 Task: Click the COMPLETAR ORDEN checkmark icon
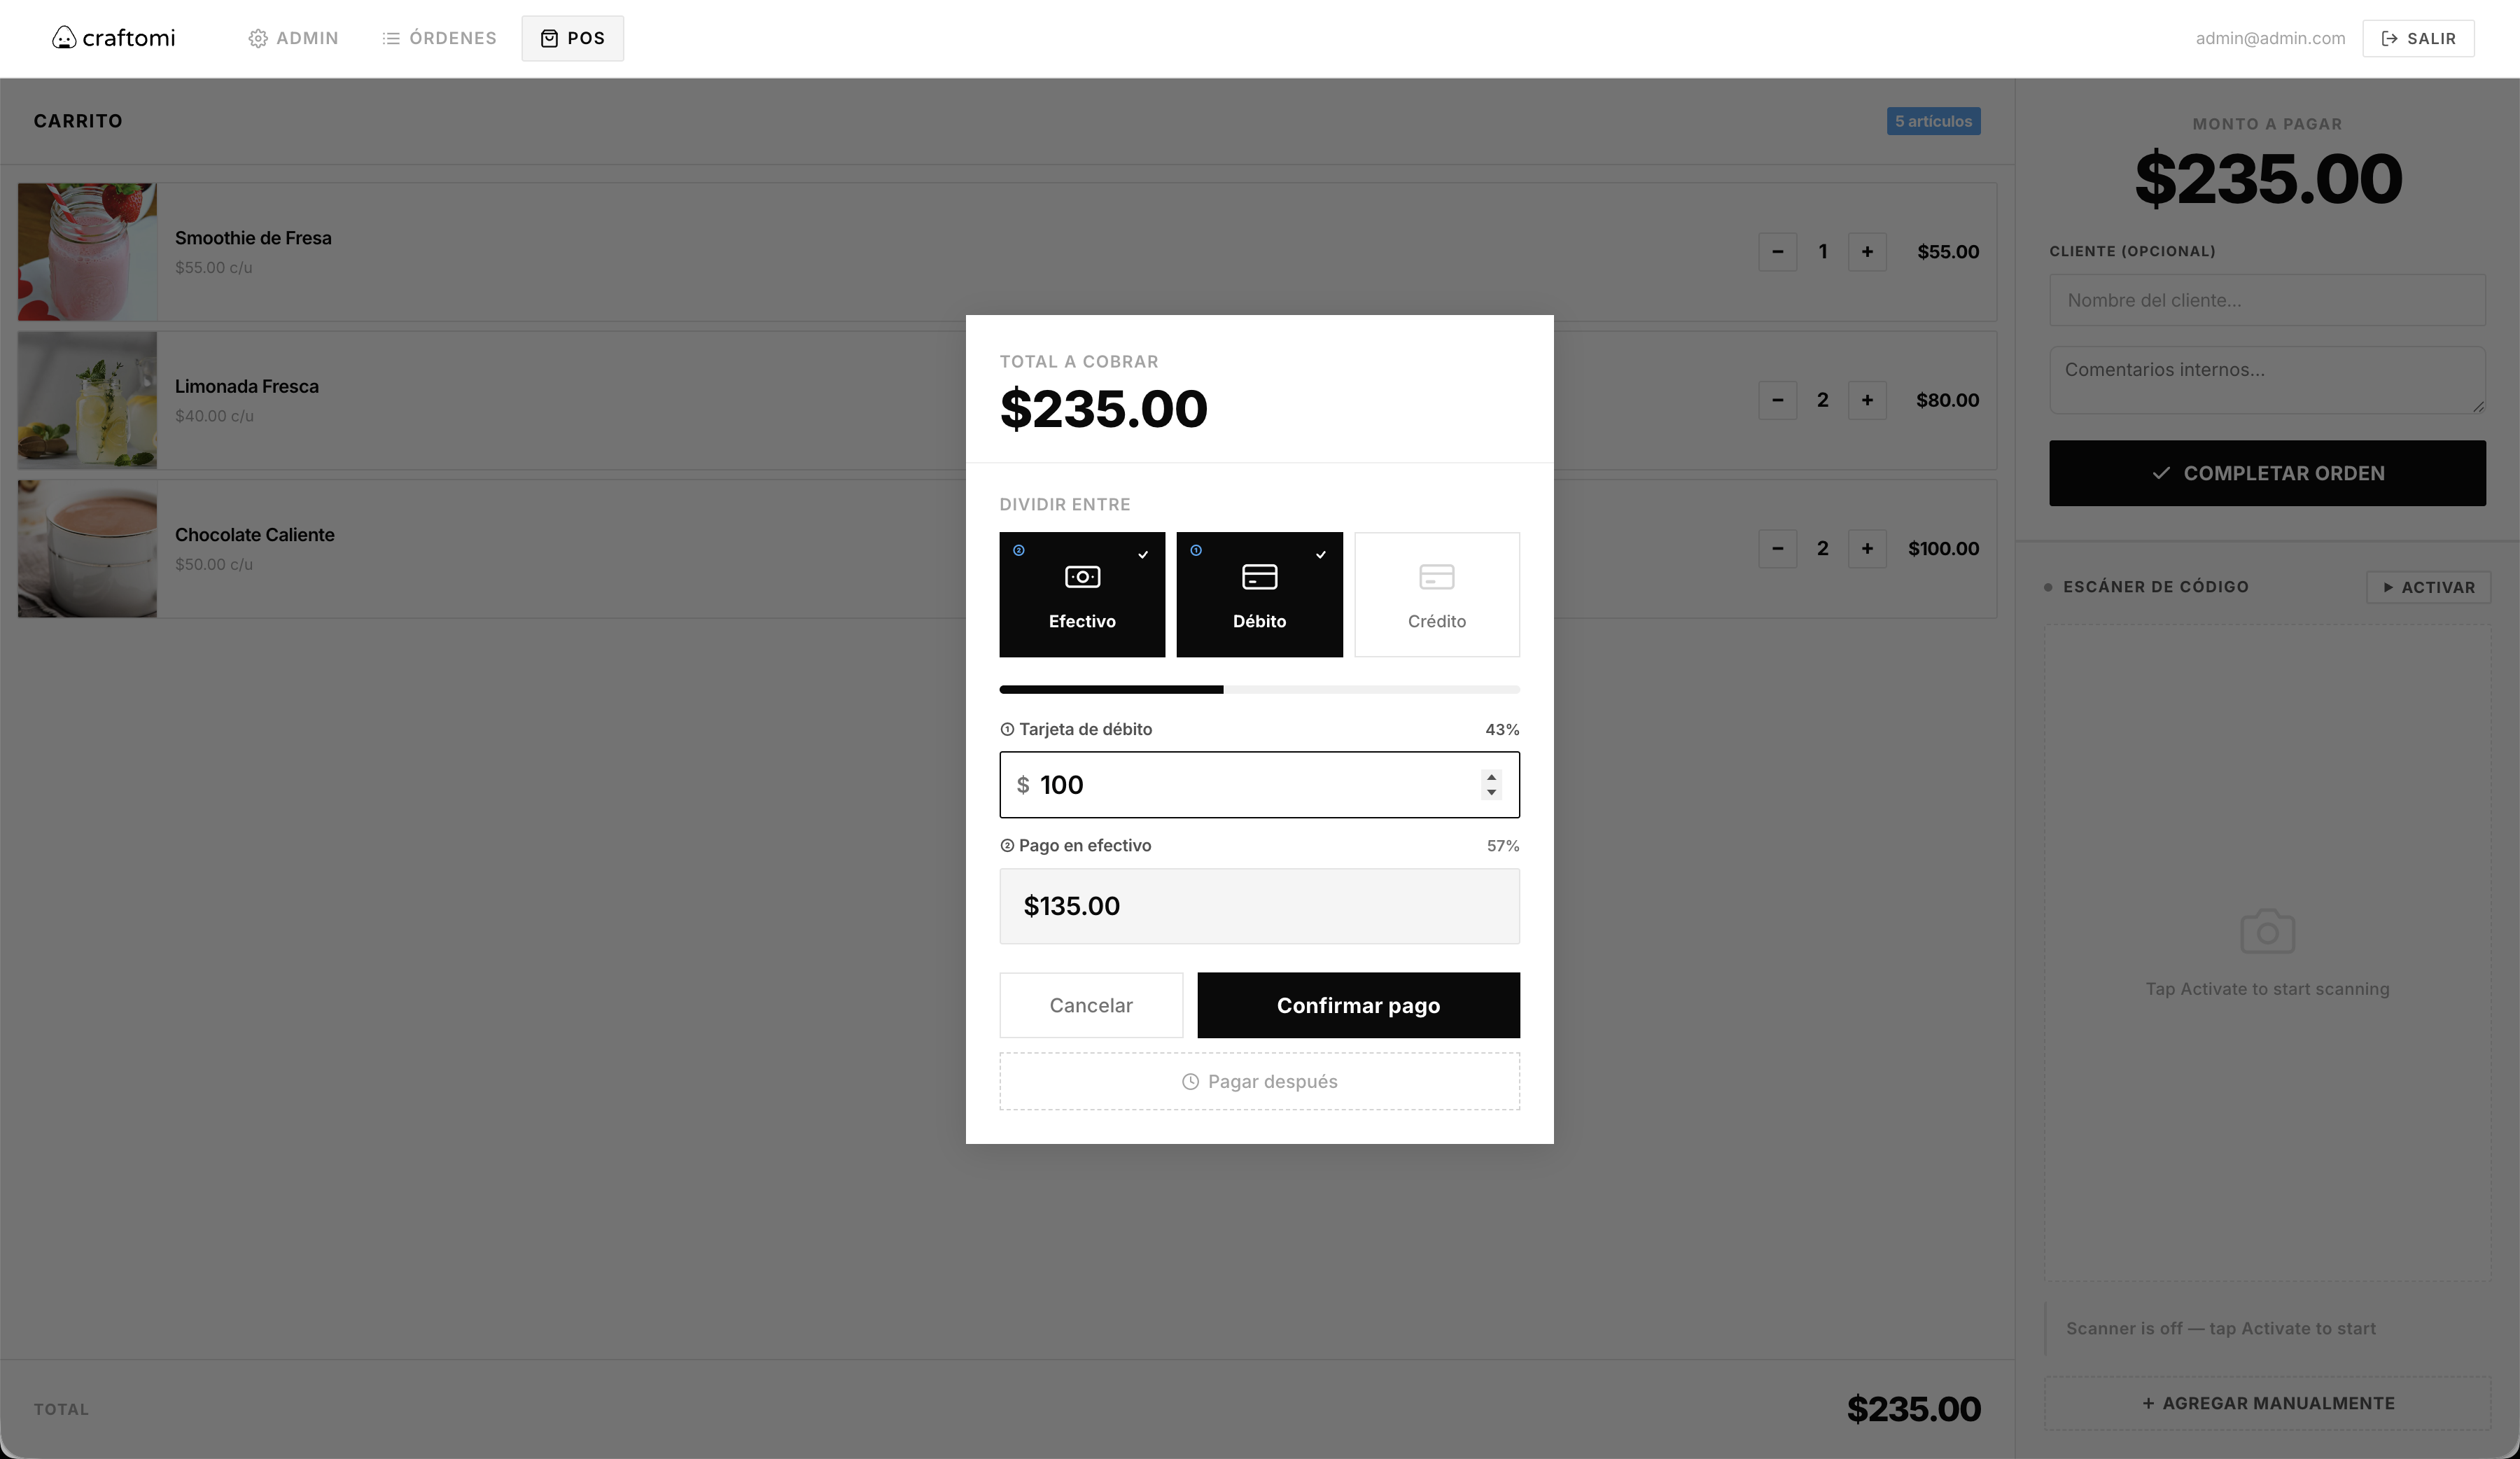pos(2161,473)
